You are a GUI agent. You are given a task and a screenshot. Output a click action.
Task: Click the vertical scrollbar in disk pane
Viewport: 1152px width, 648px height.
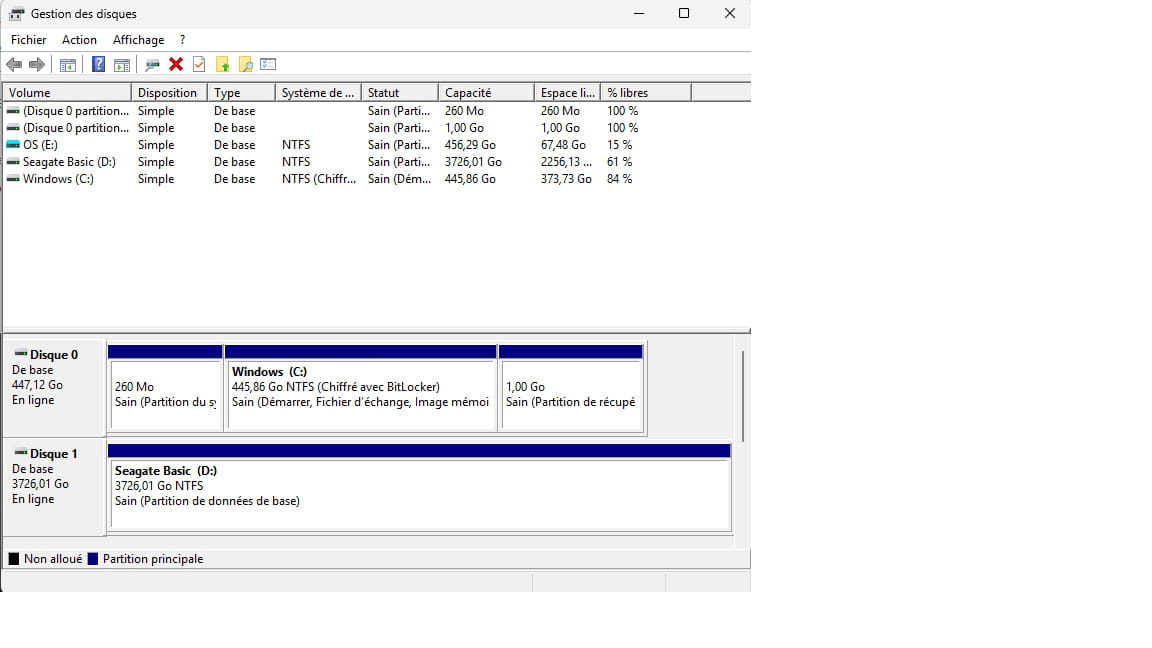pyautogui.click(x=742, y=395)
